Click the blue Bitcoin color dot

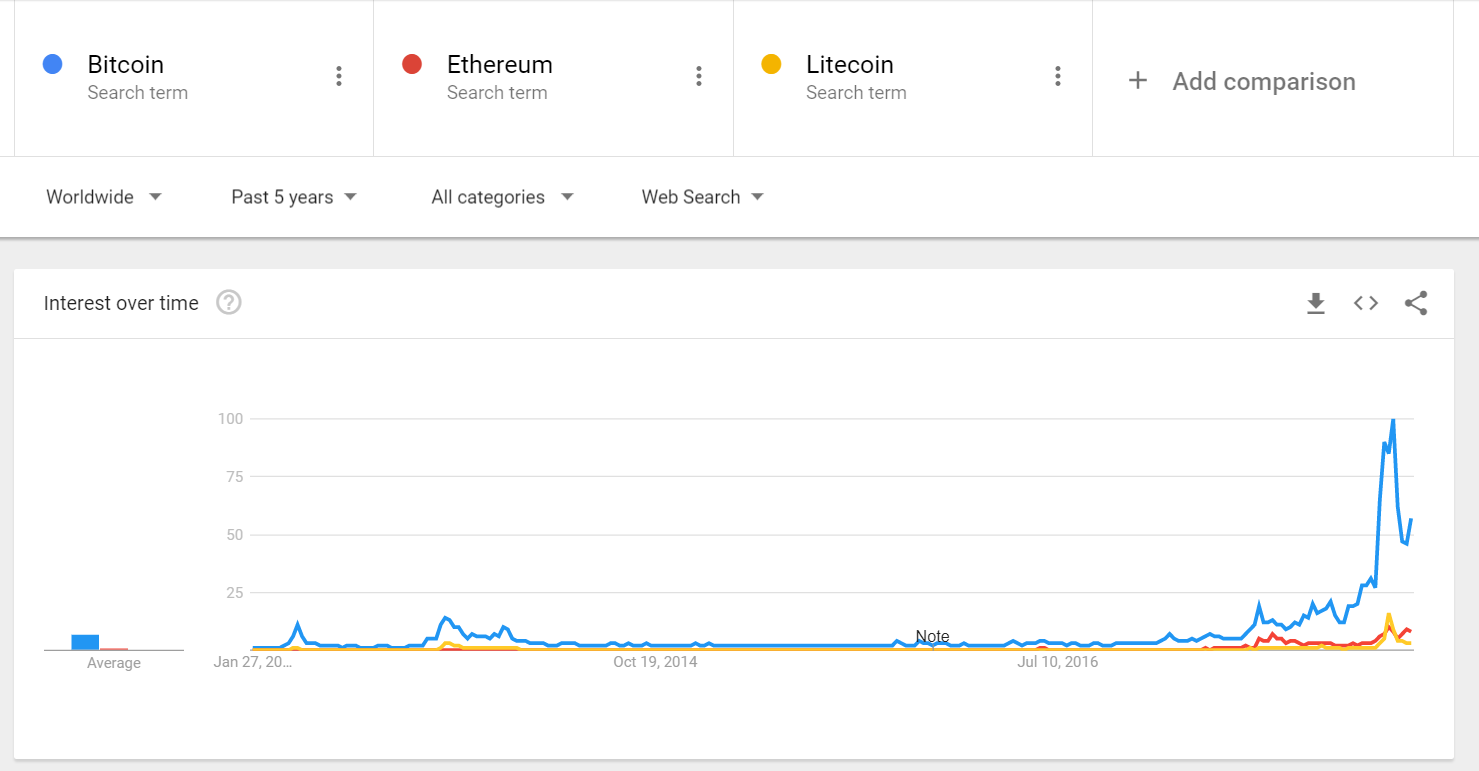coord(53,65)
